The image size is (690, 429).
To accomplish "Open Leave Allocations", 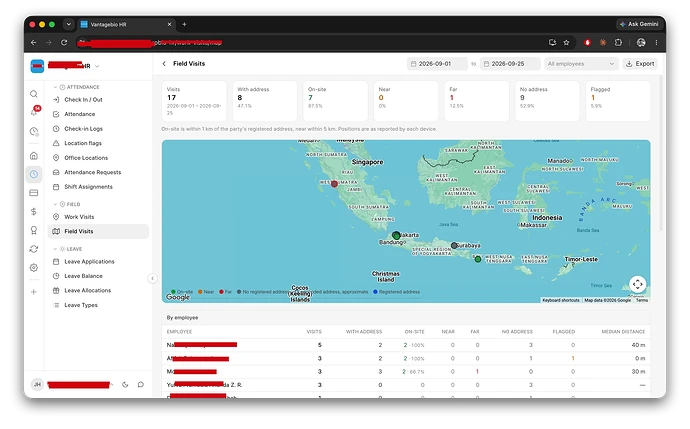I will [x=98, y=291].
